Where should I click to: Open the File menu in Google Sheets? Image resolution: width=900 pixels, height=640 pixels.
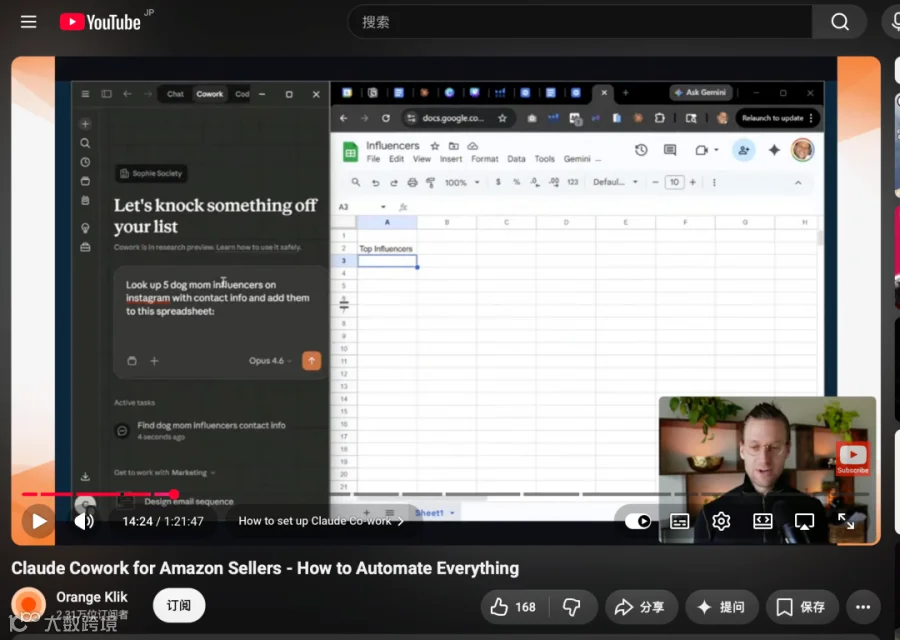tap(373, 159)
